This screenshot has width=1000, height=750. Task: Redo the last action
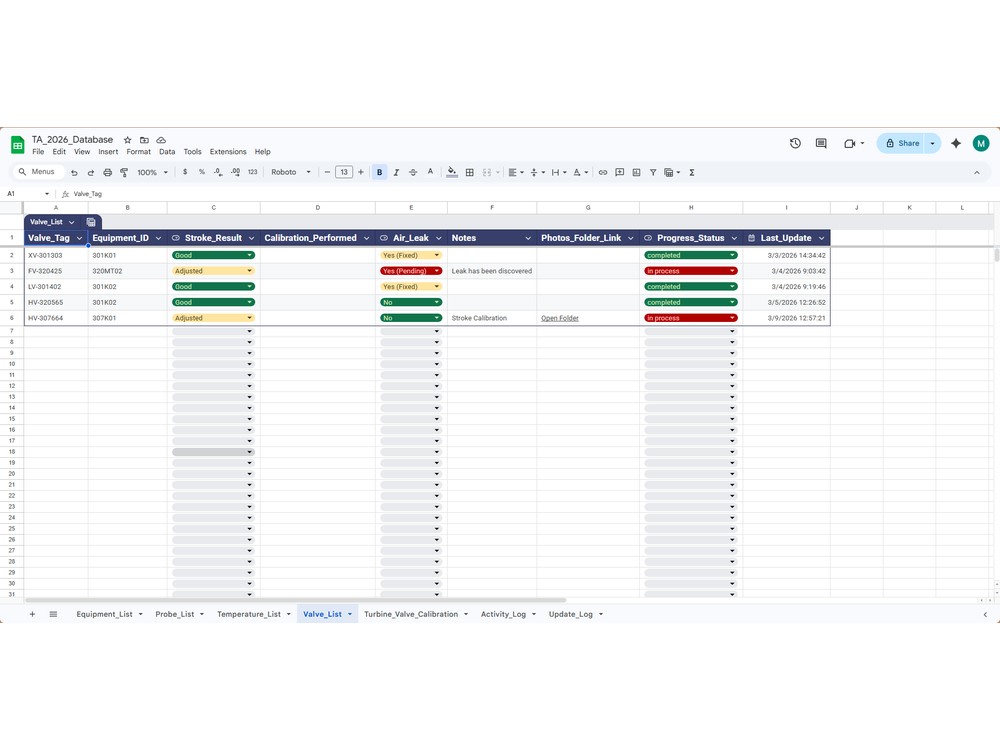tap(91, 172)
